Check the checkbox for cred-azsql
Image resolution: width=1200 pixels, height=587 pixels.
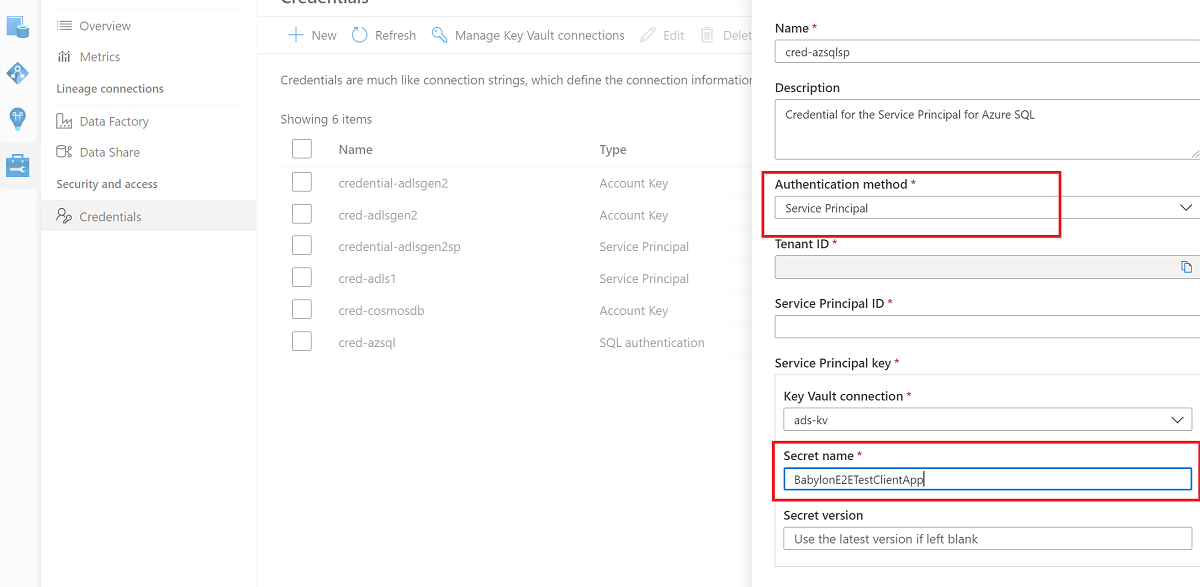pyautogui.click(x=301, y=341)
